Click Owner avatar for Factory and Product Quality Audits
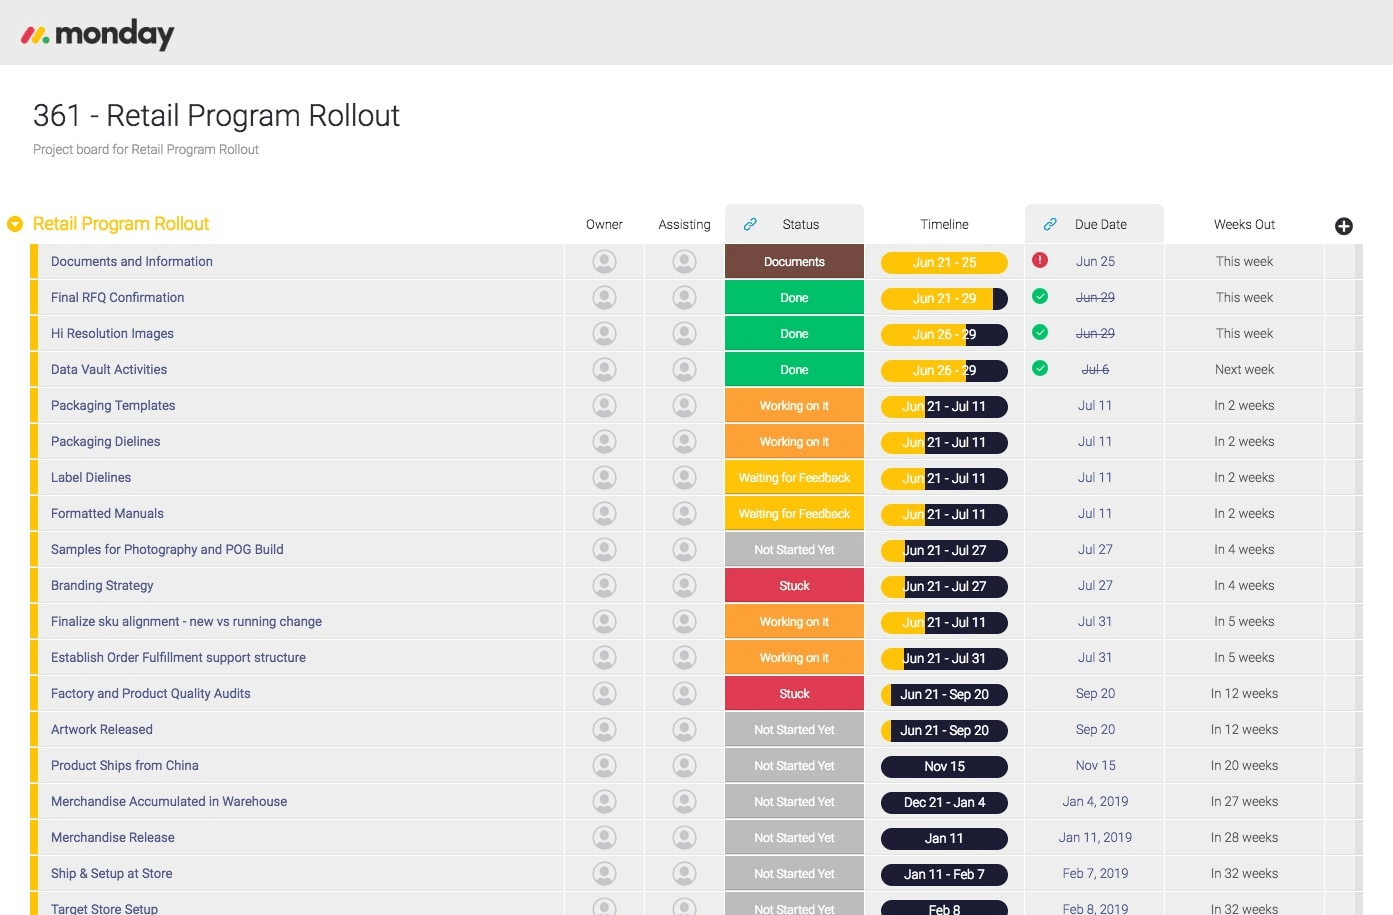This screenshot has width=1393, height=915. point(604,693)
